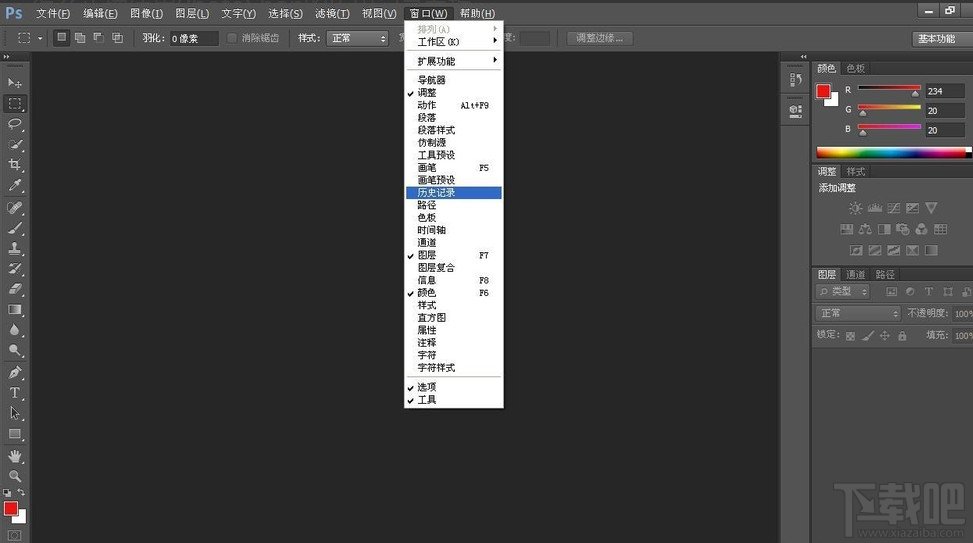The height and width of the screenshot is (543, 973).
Task: Click the Levels adjustment icon
Action: (x=874, y=209)
